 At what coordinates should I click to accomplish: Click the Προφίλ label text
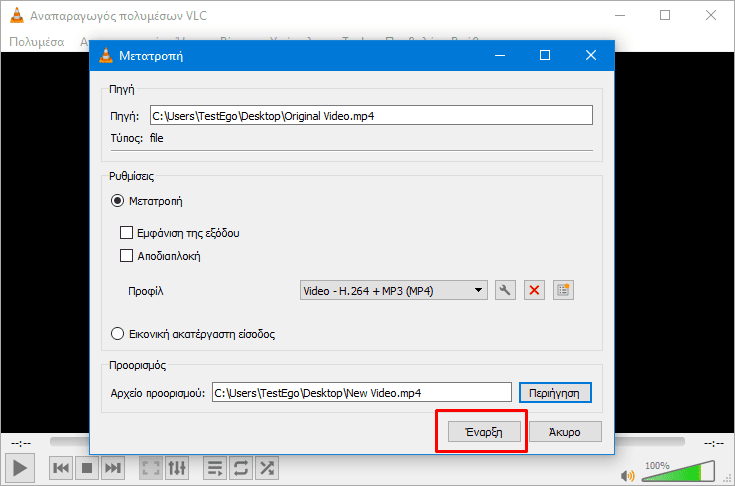146,291
